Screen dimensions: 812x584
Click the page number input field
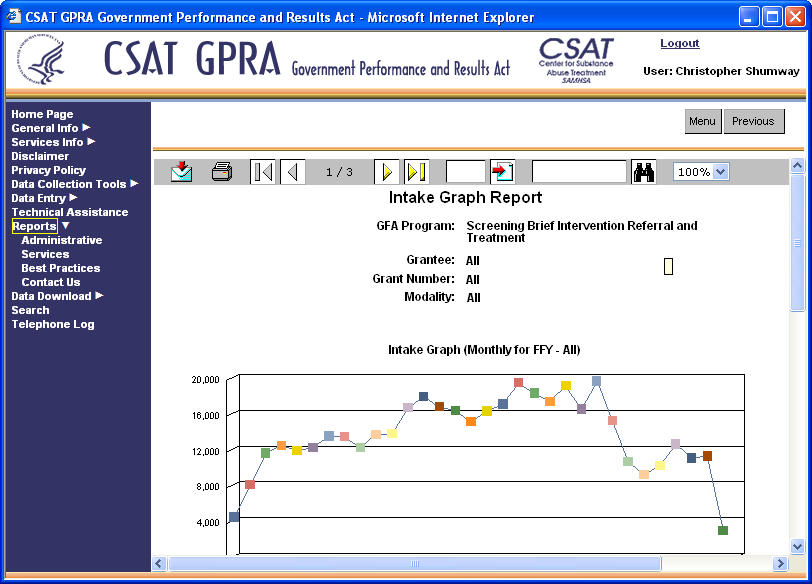(x=465, y=172)
